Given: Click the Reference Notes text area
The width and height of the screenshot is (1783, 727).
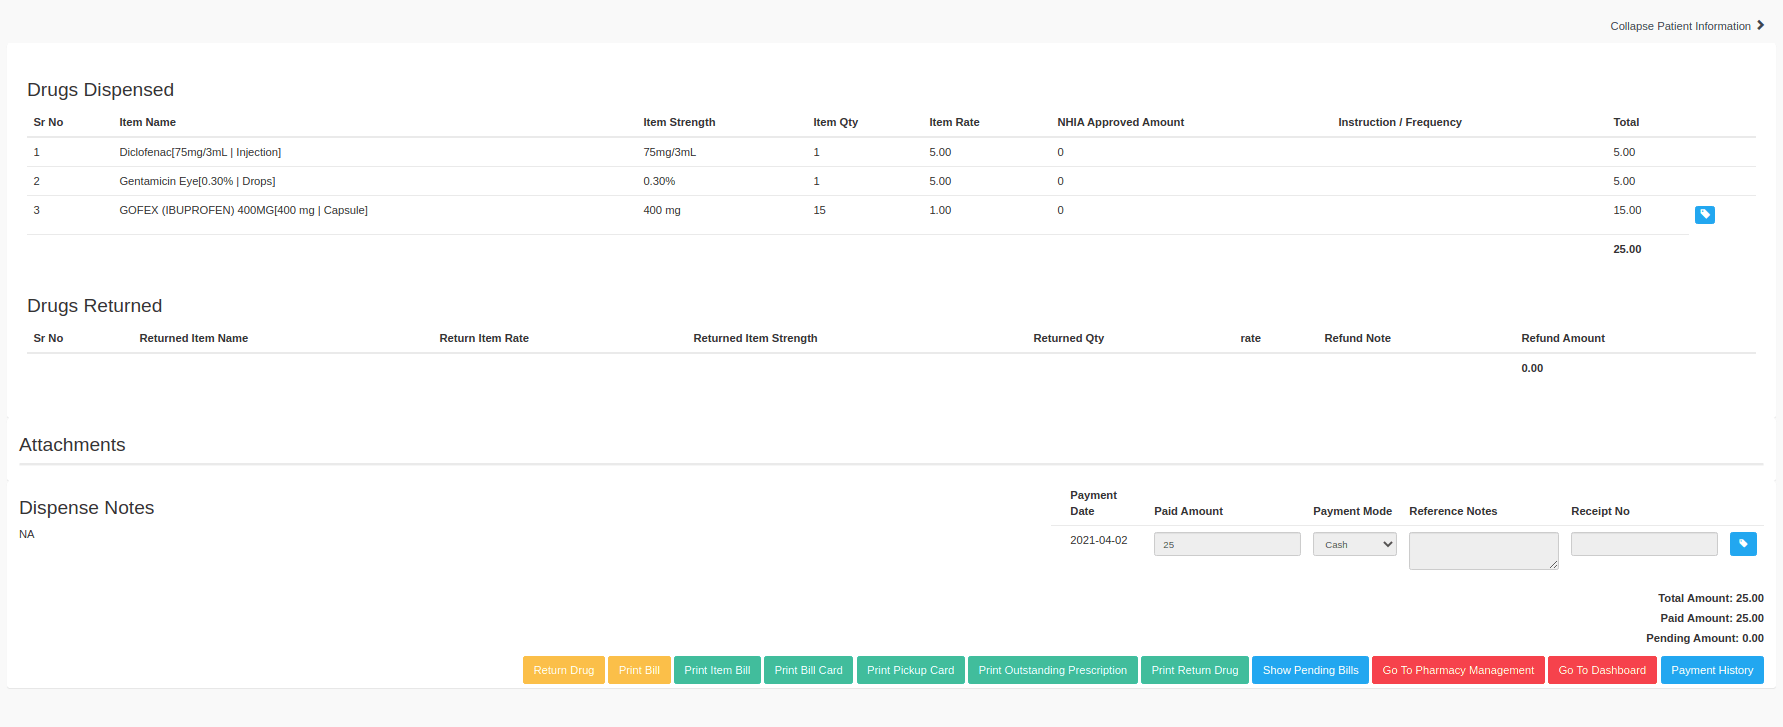Looking at the screenshot, I should point(1483,550).
